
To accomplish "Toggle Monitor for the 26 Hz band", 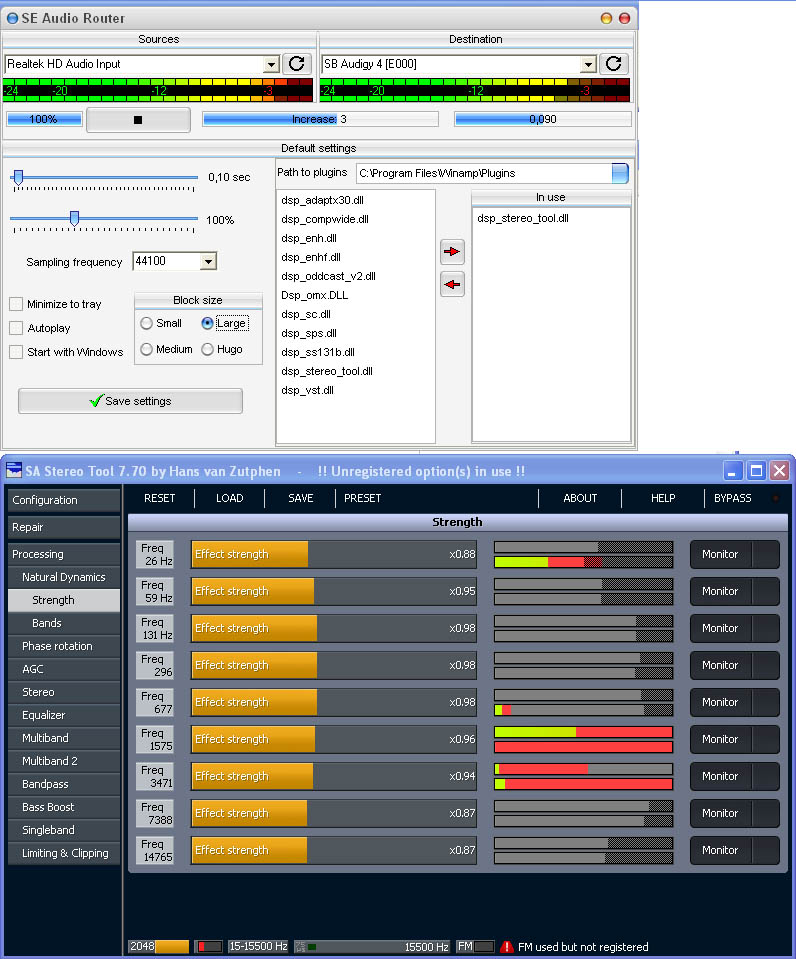I will pos(734,554).
